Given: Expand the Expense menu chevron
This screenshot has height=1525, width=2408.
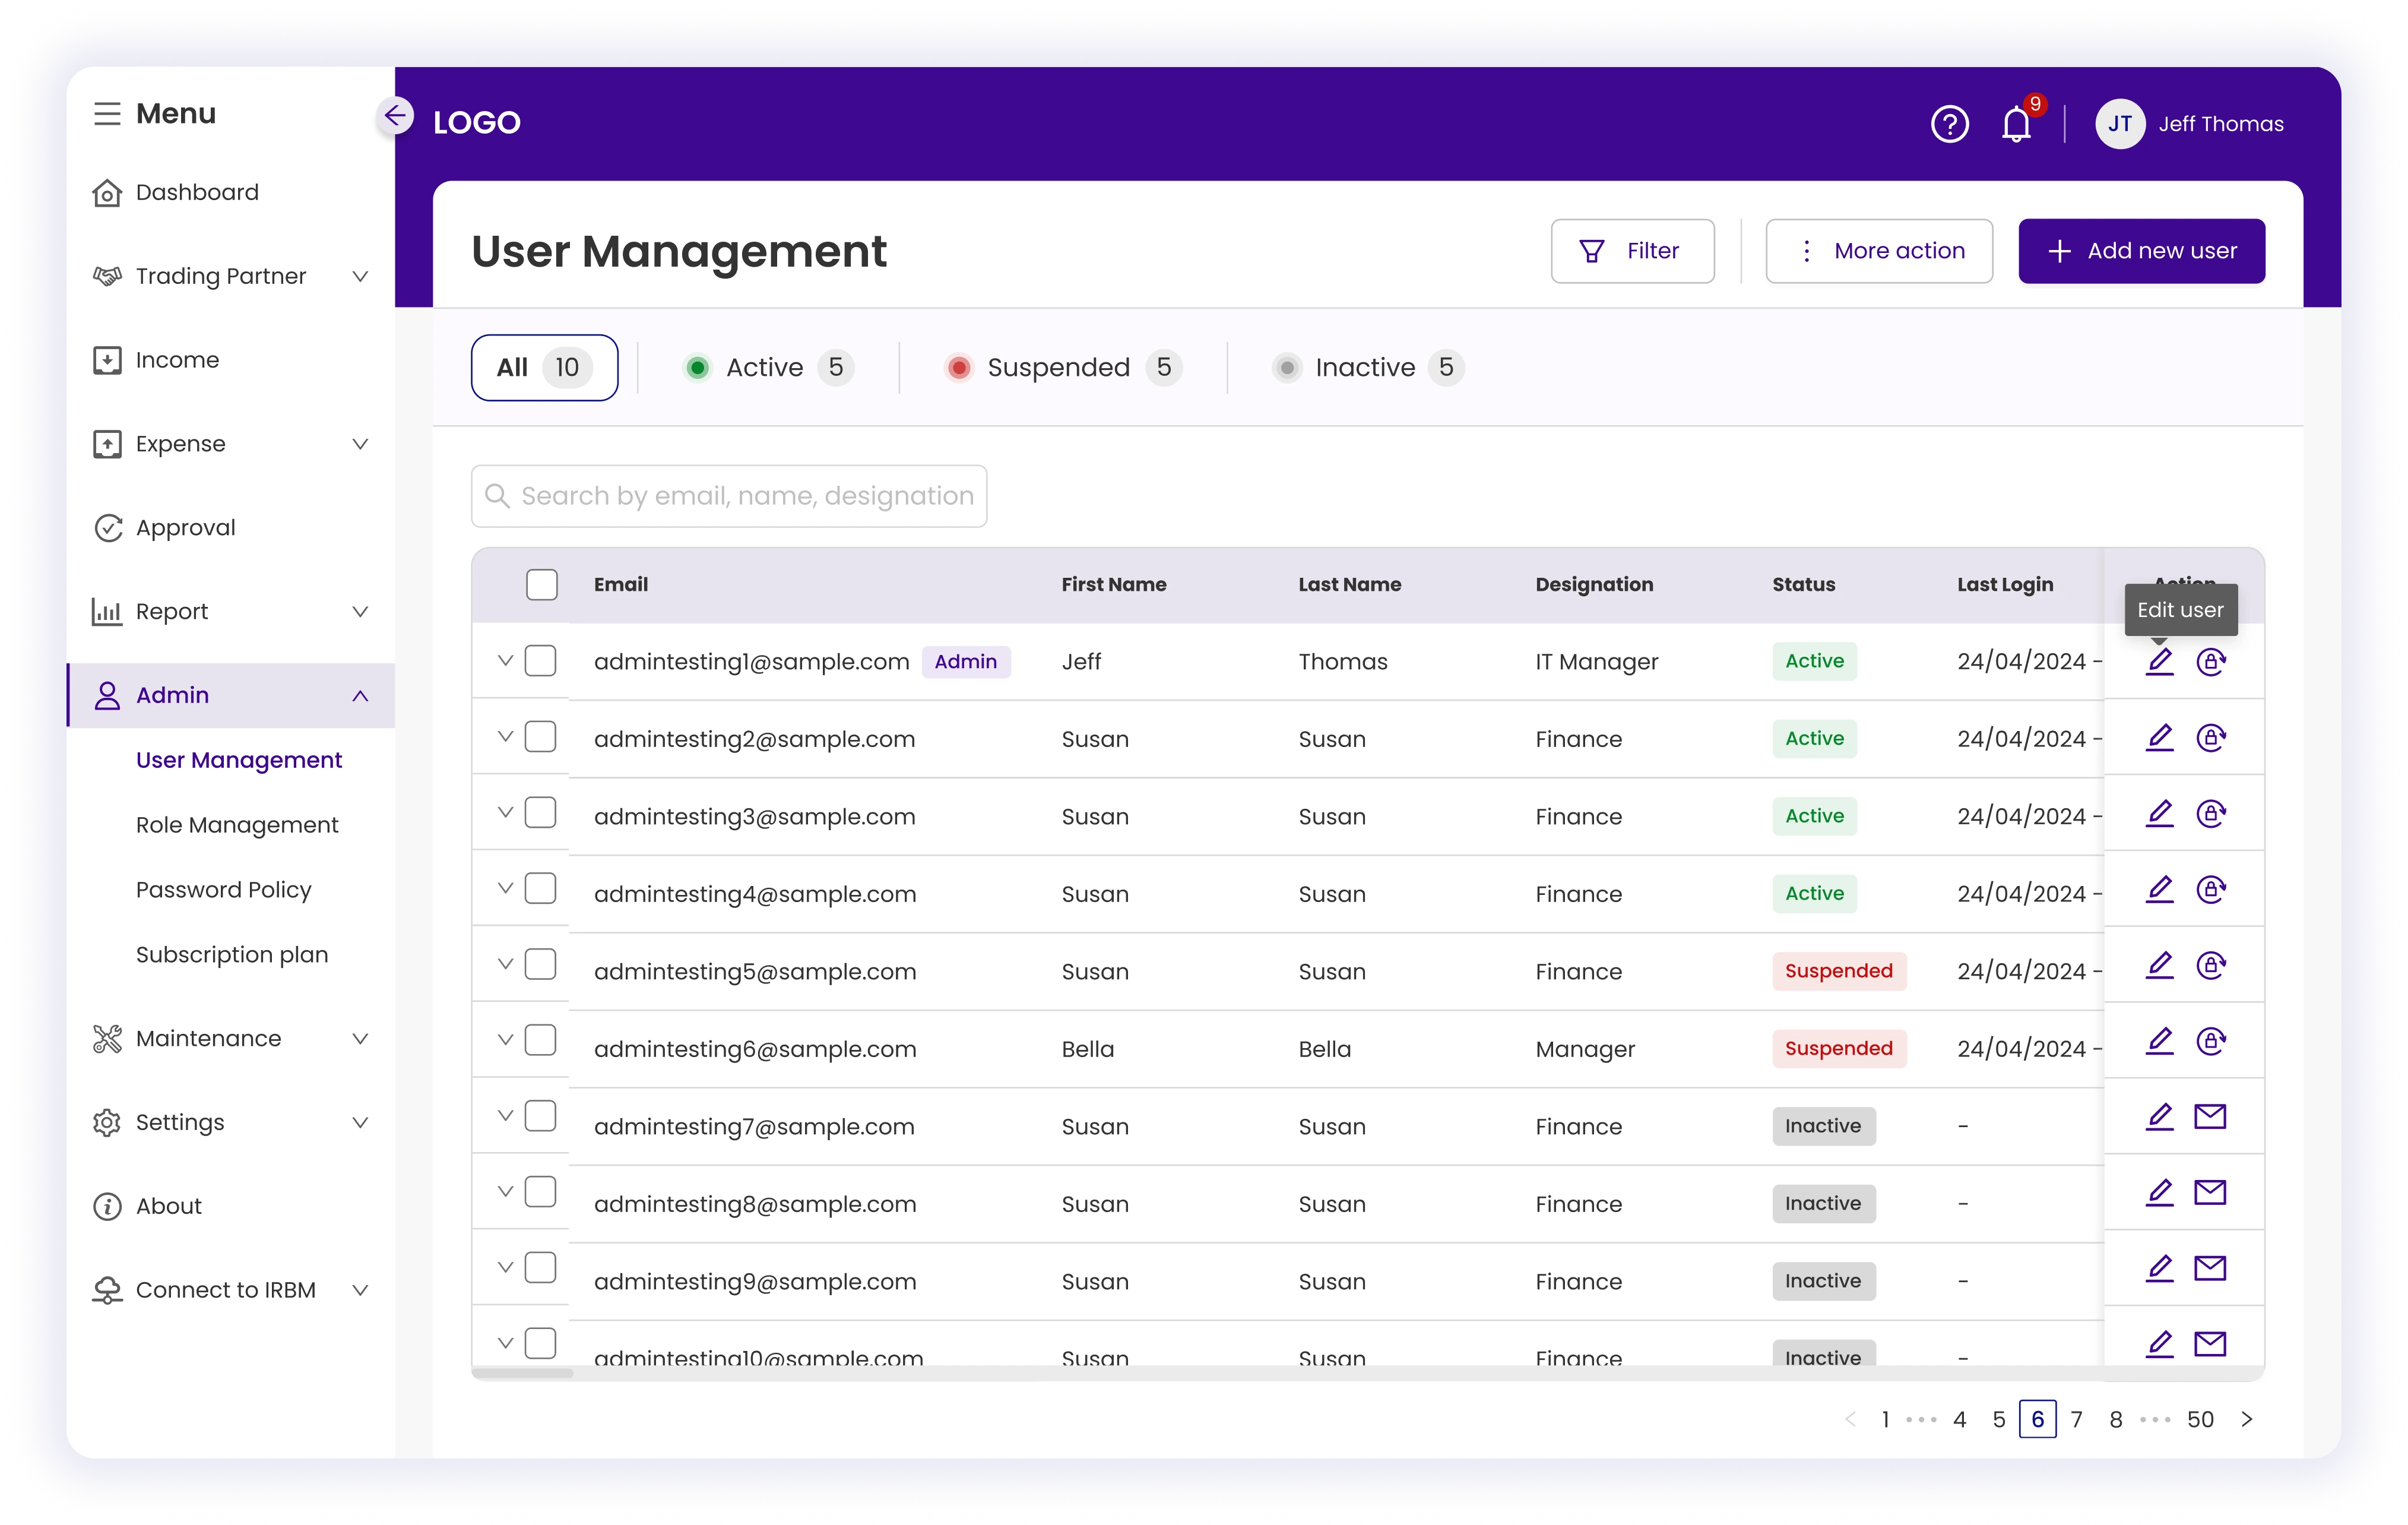Looking at the screenshot, I should 361,444.
